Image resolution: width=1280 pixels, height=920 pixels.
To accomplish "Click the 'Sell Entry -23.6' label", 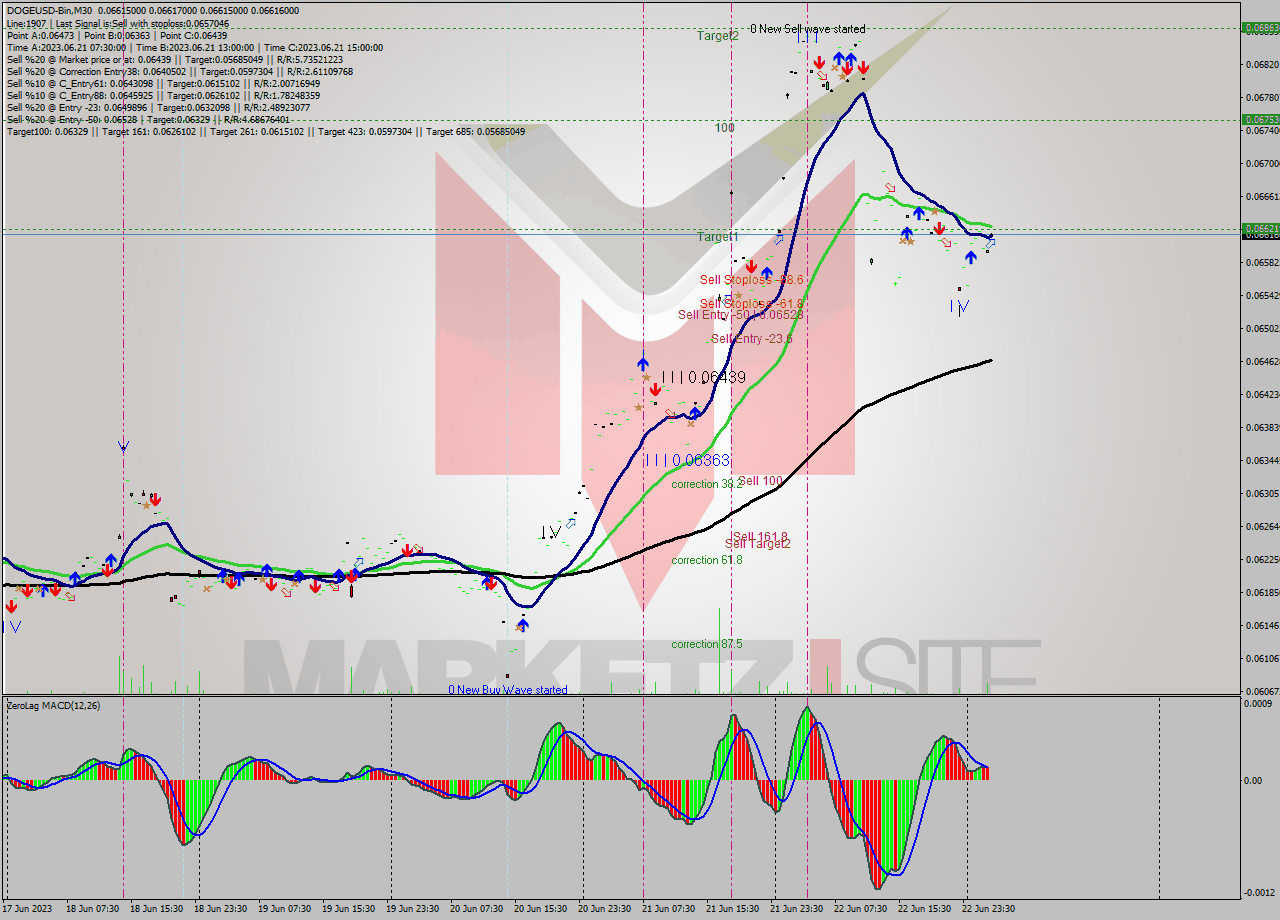I will [x=752, y=339].
